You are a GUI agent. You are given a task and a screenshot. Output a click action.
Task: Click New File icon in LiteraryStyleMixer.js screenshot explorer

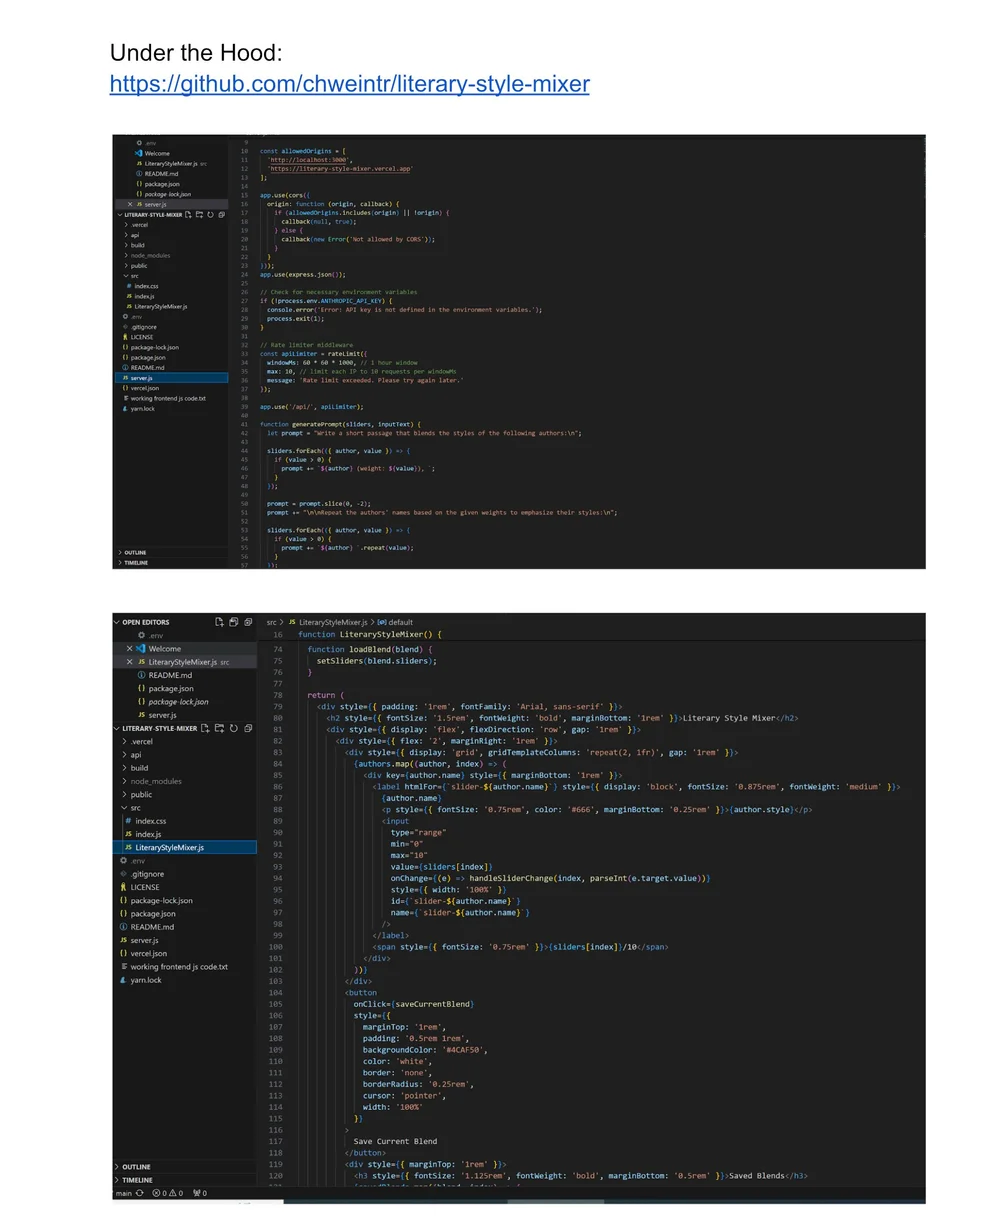coord(205,728)
